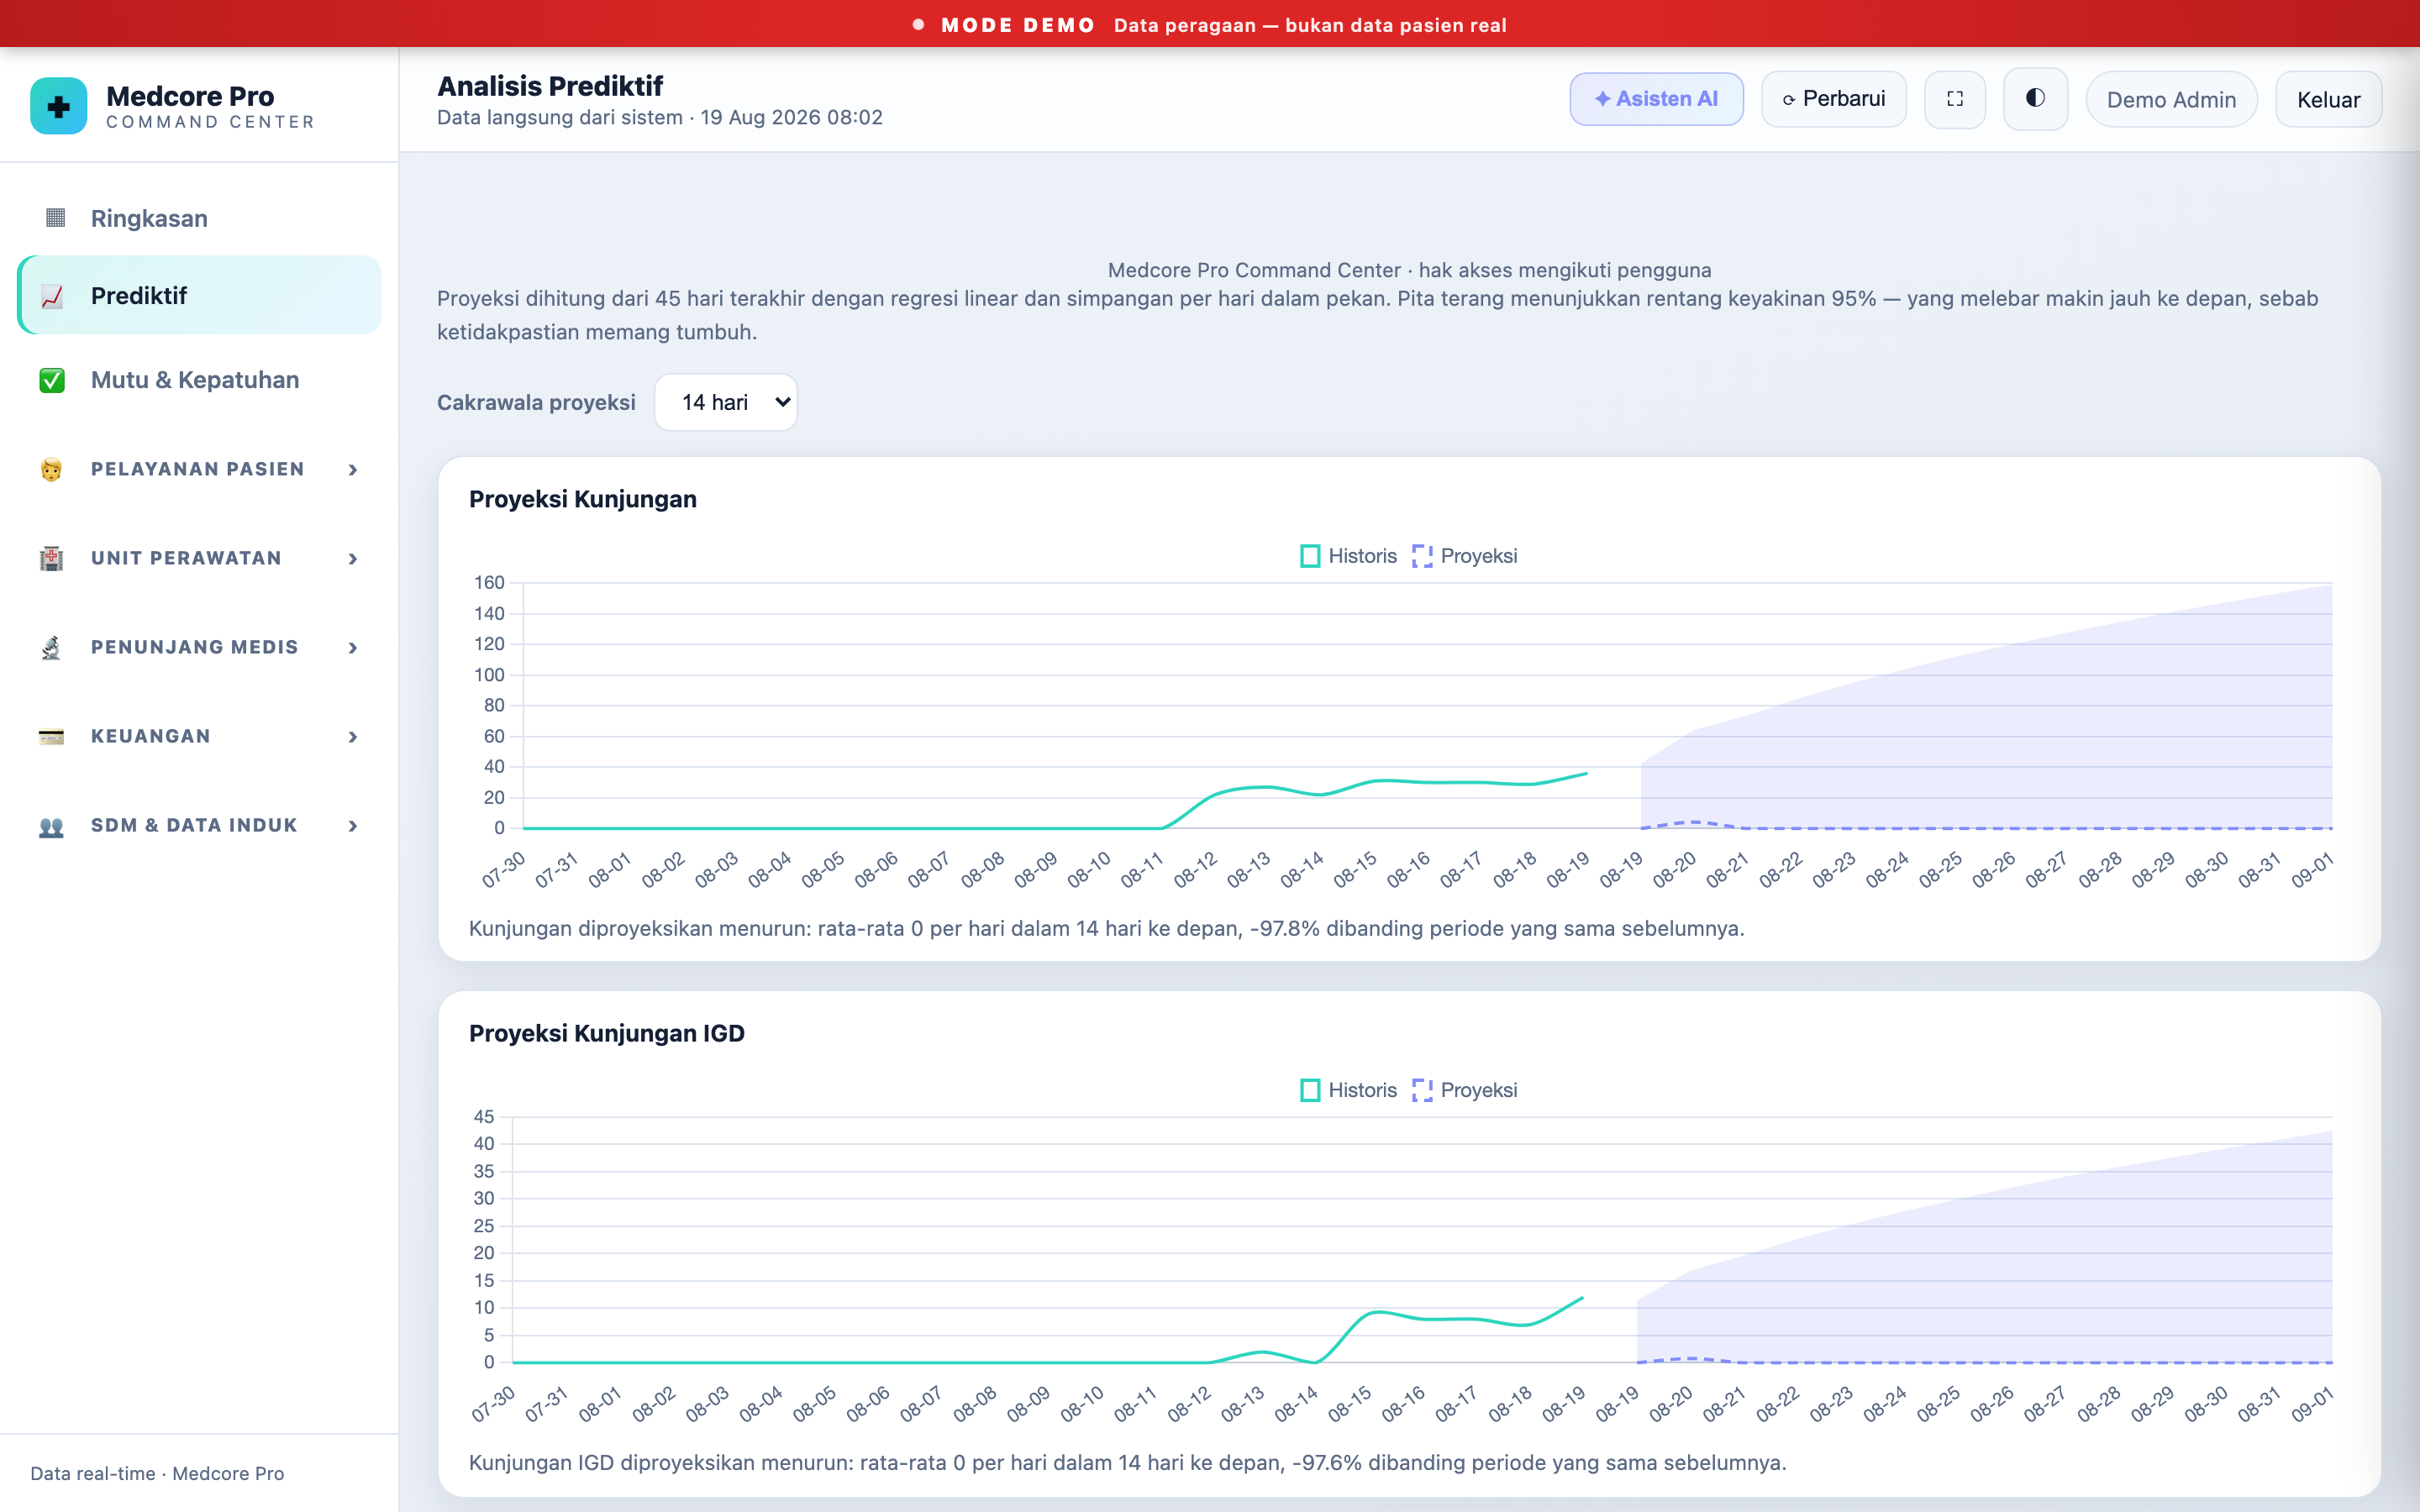Expand the Keuangan section chevron

(353, 737)
